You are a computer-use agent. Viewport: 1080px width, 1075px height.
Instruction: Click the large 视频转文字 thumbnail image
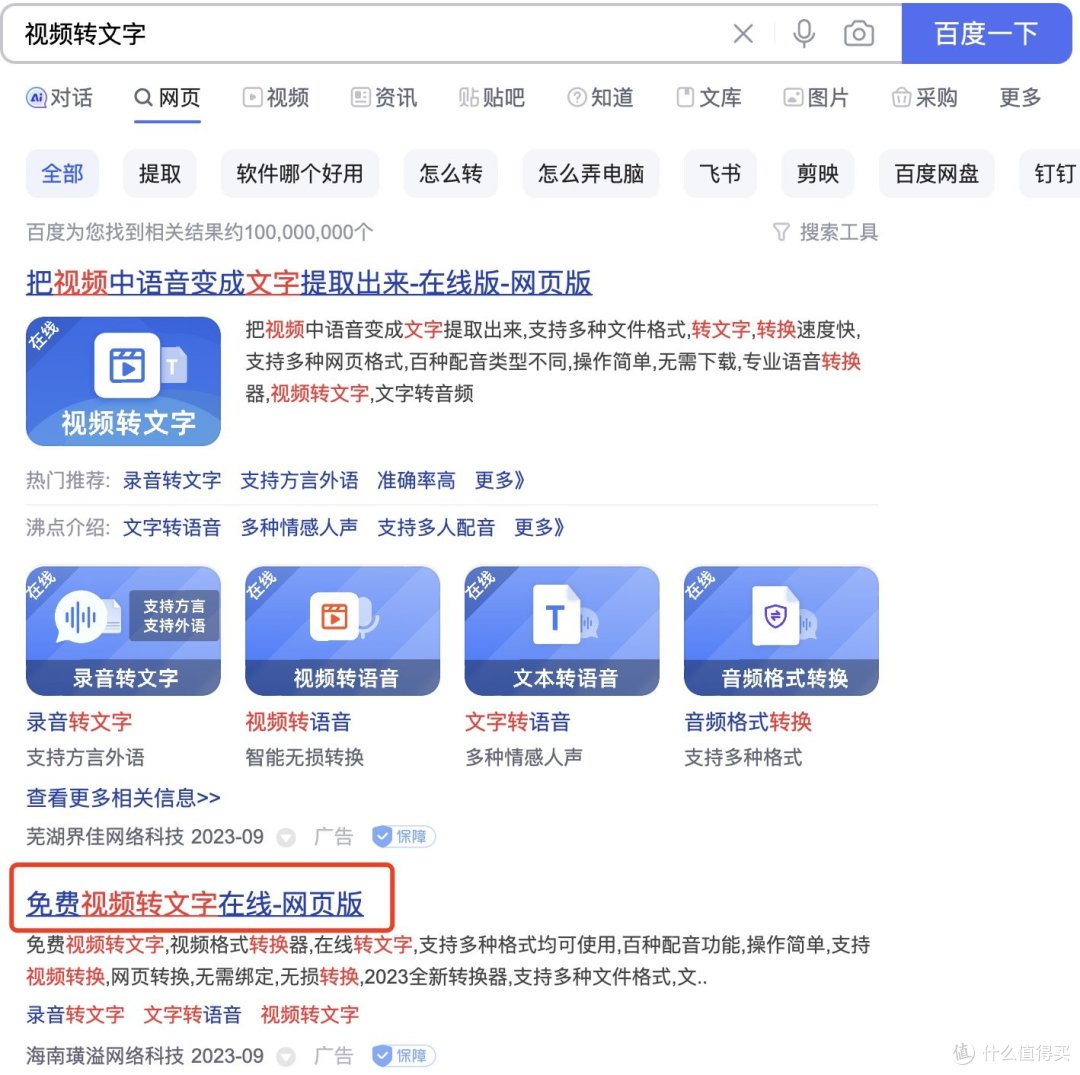click(x=123, y=381)
